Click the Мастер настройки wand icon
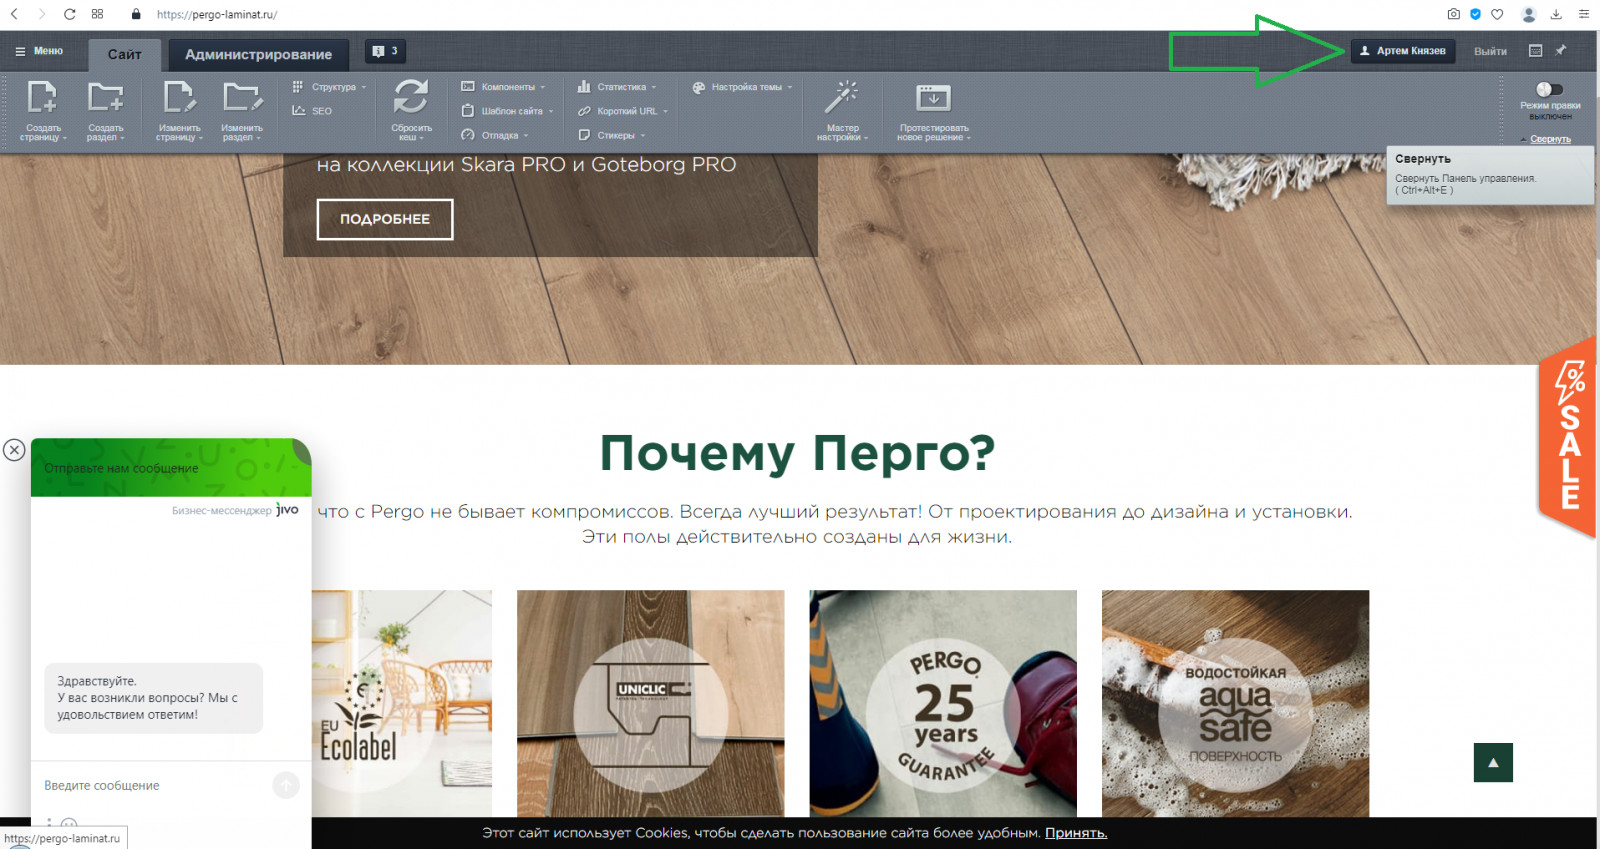This screenshot has height=849, width=1600. 842,97
